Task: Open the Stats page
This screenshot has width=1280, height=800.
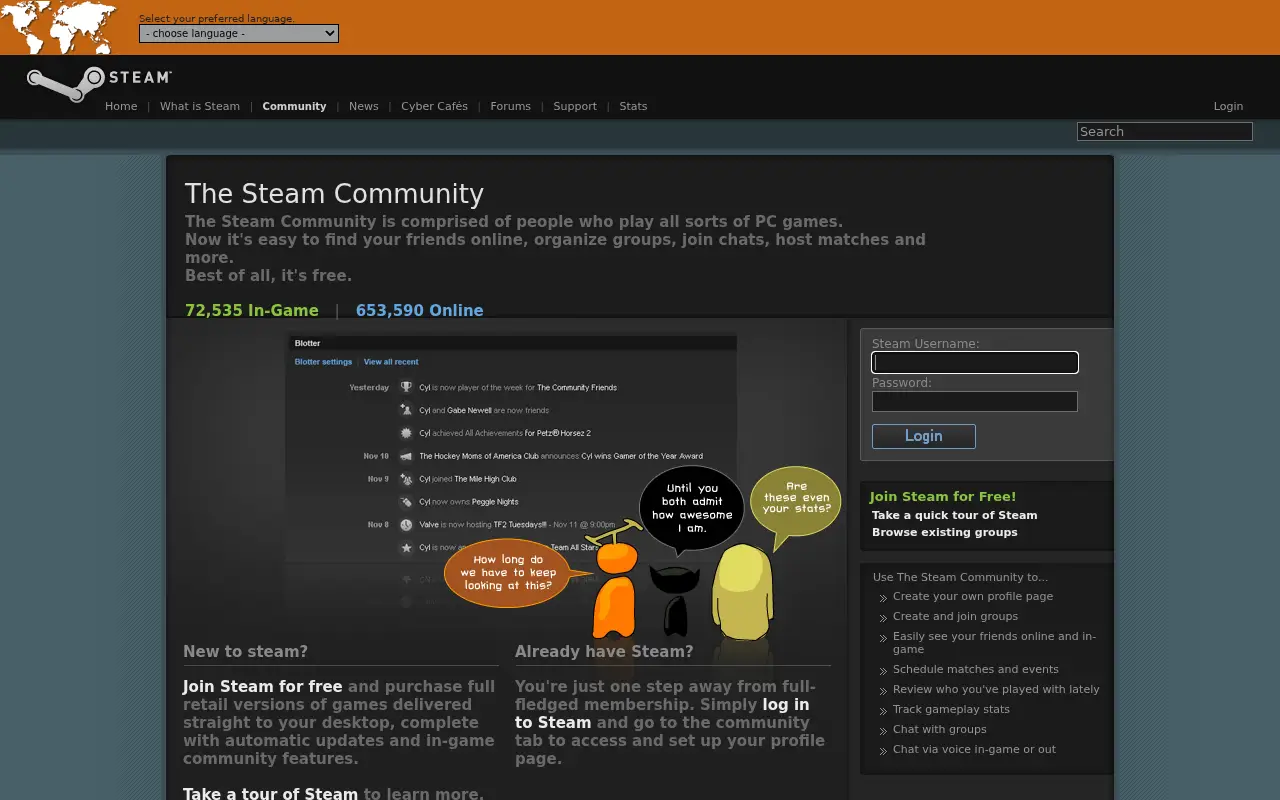Action: 633,106
